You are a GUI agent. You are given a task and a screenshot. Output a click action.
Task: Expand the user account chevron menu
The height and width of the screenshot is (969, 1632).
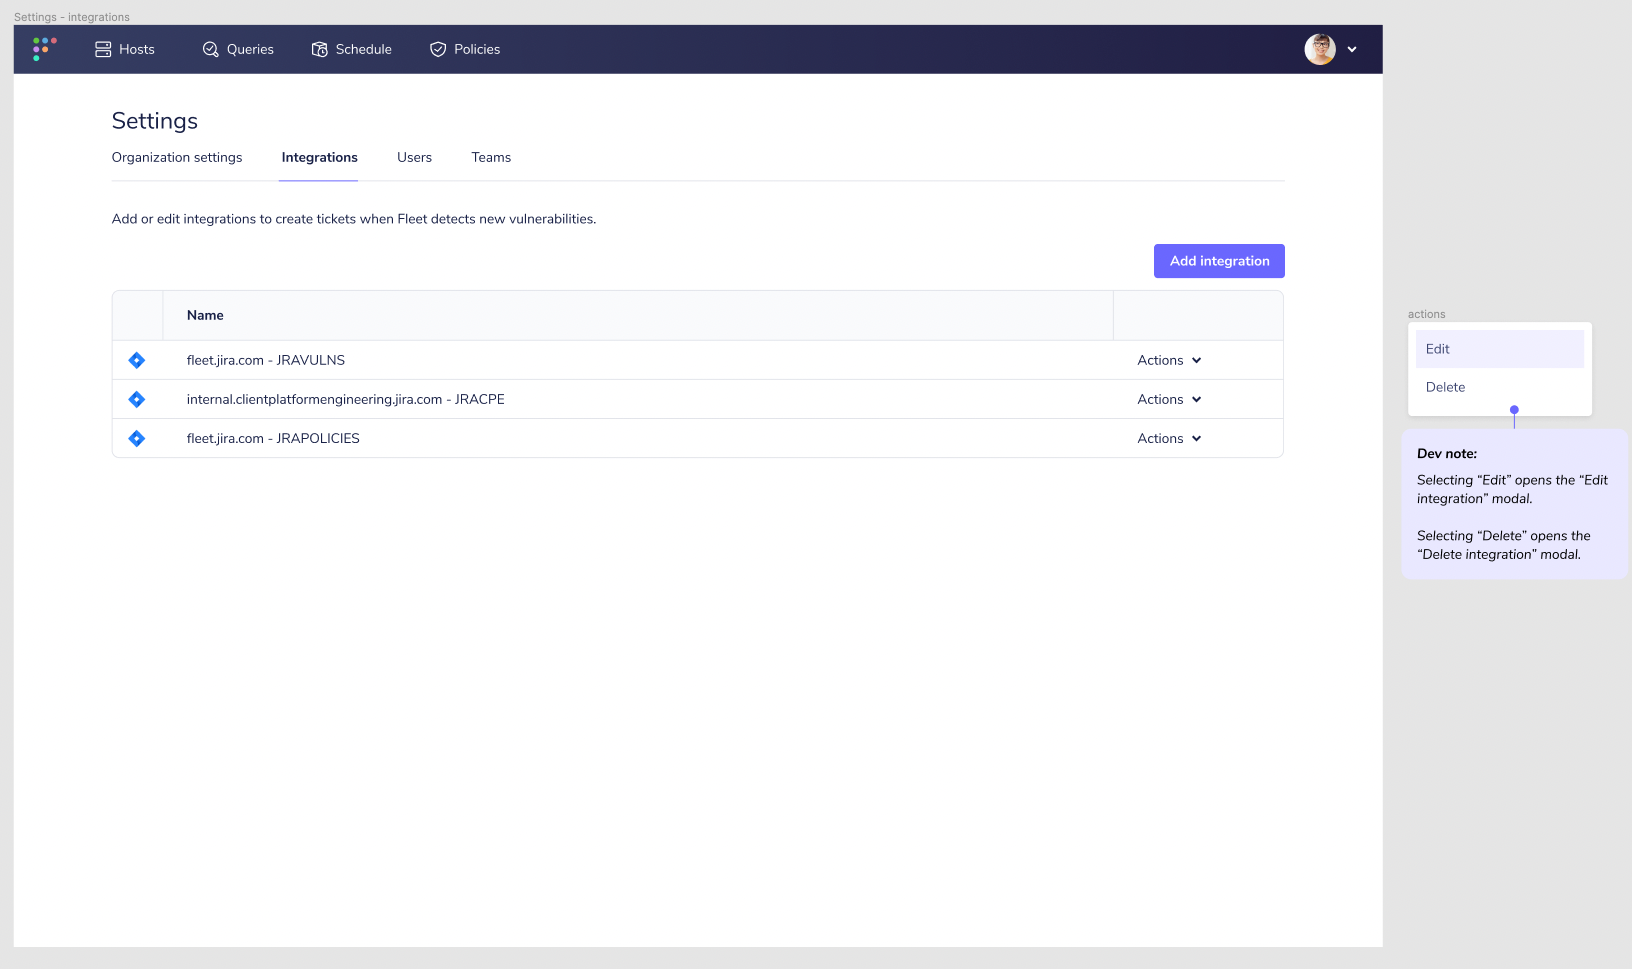(1352, 48)
